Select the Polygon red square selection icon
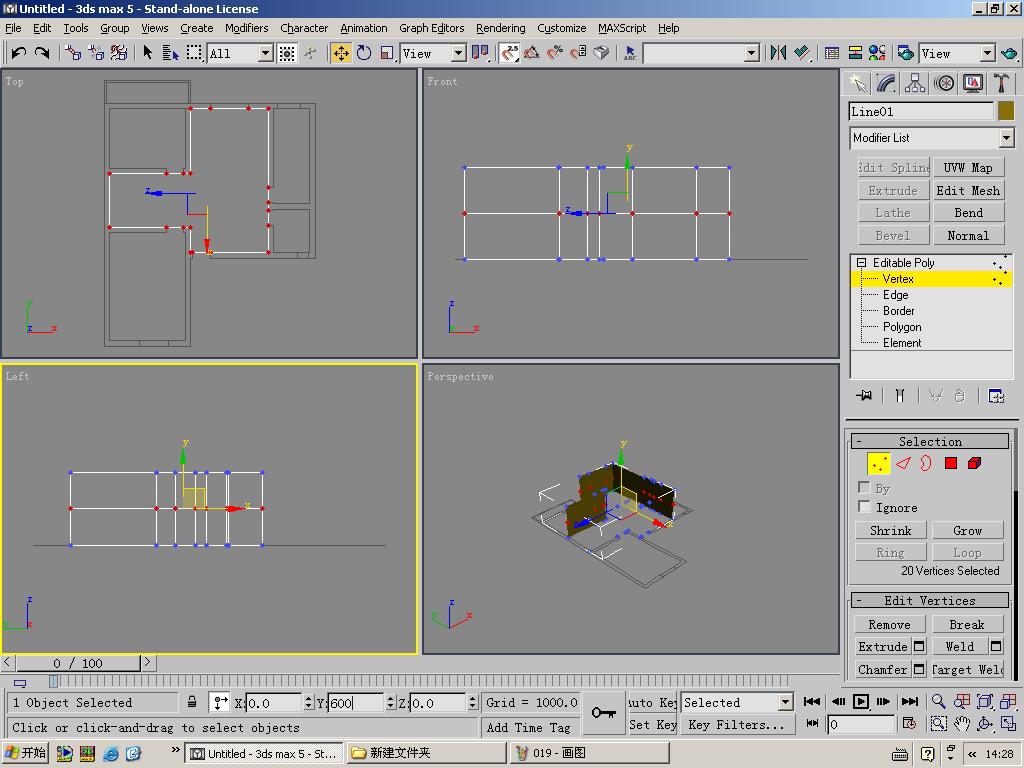The width and height of the screenshot is (1024, 768). (x=951, y=464)
